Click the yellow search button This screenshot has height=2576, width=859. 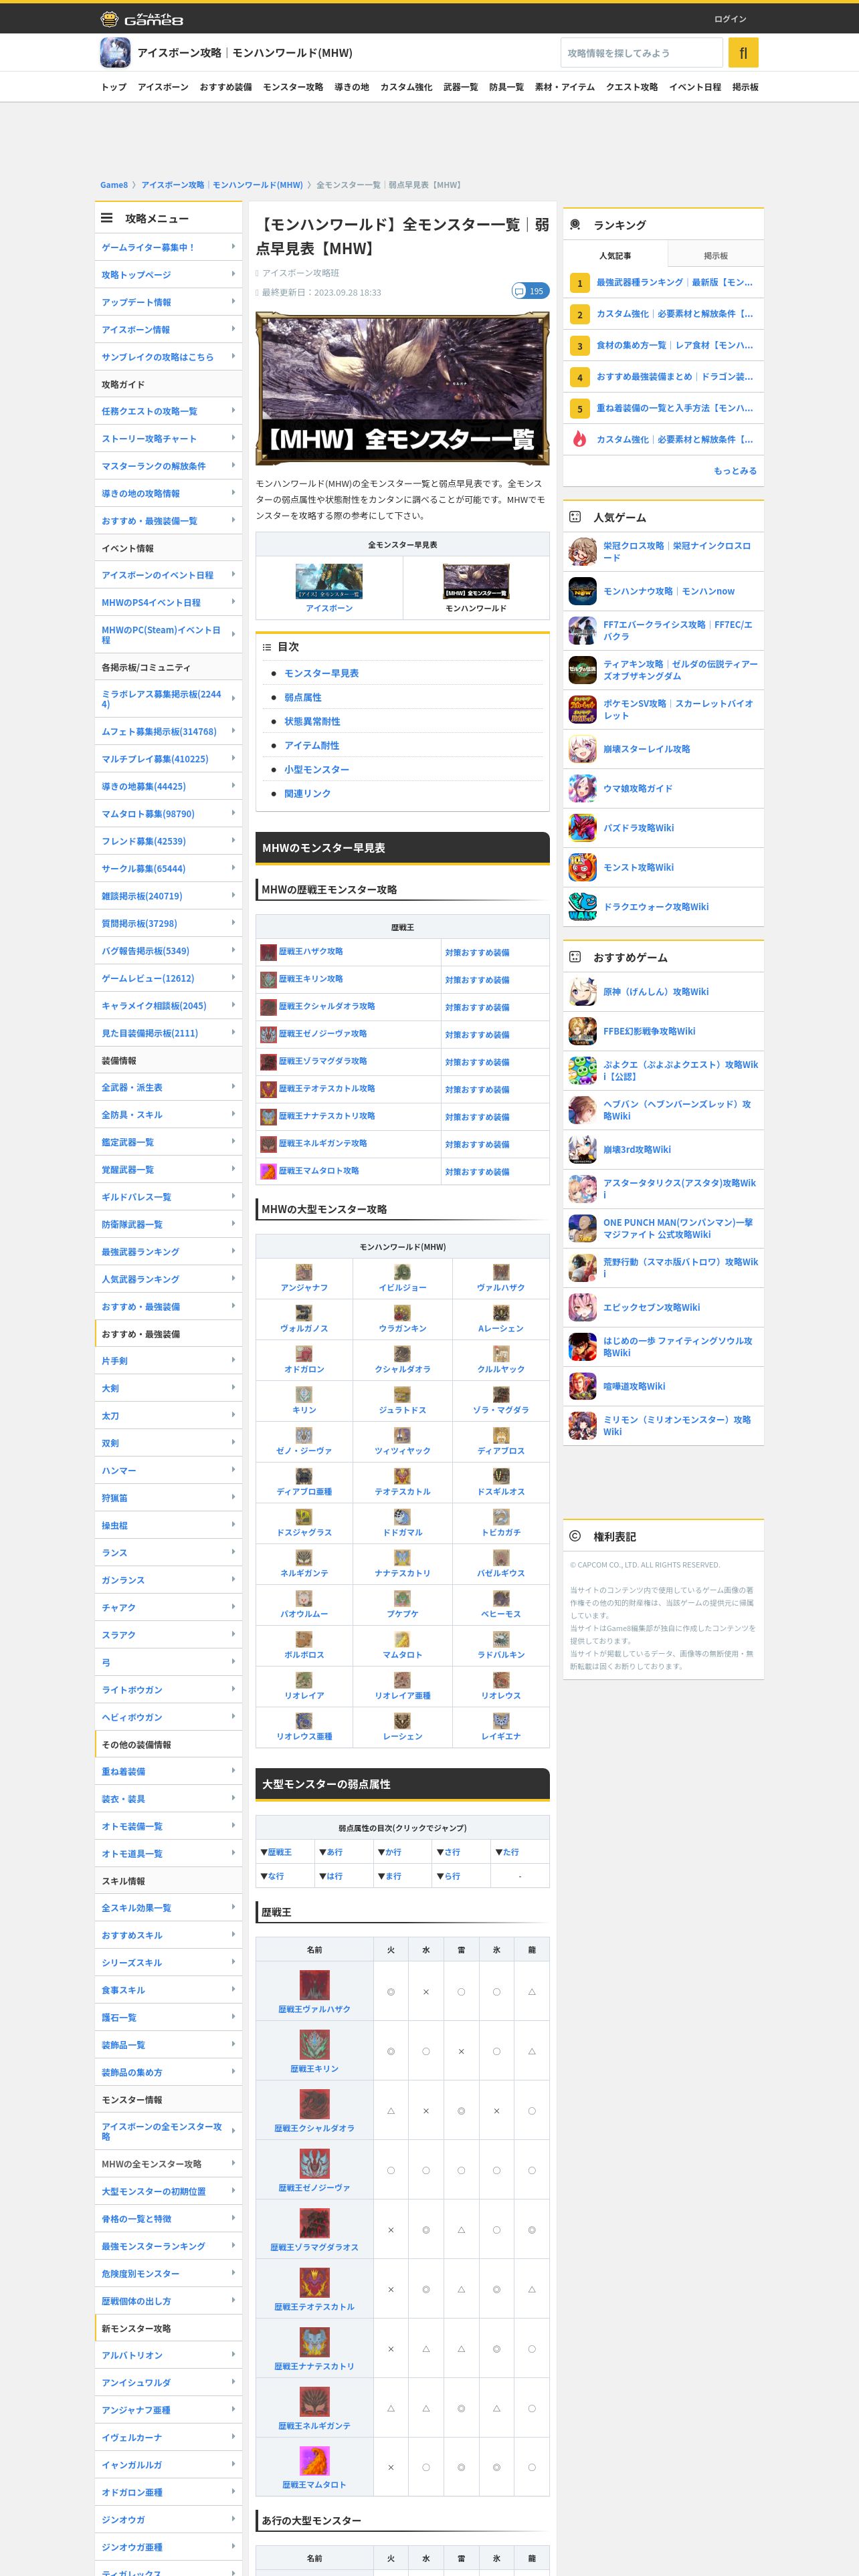[x=743, y=52]
